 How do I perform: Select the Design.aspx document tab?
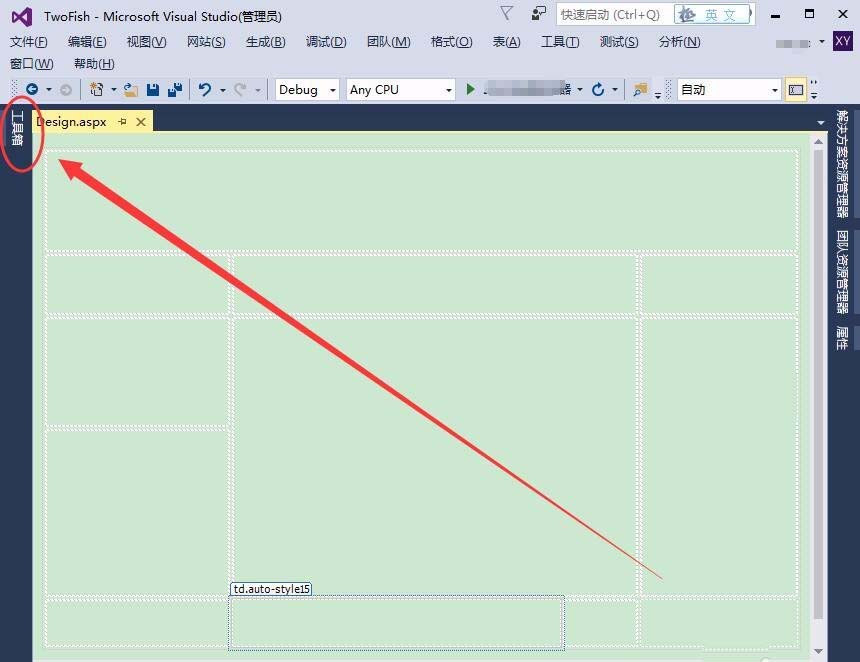72,121
